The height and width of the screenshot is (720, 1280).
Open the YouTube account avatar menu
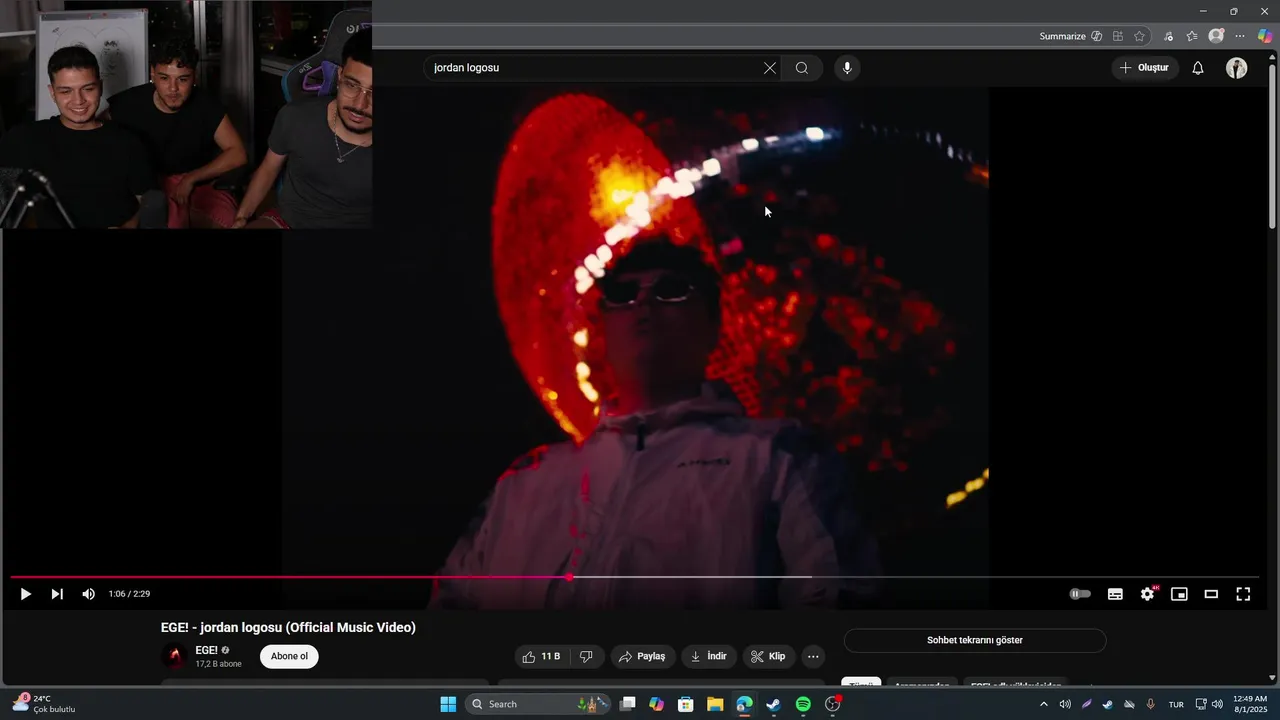tap(1237, 68)
